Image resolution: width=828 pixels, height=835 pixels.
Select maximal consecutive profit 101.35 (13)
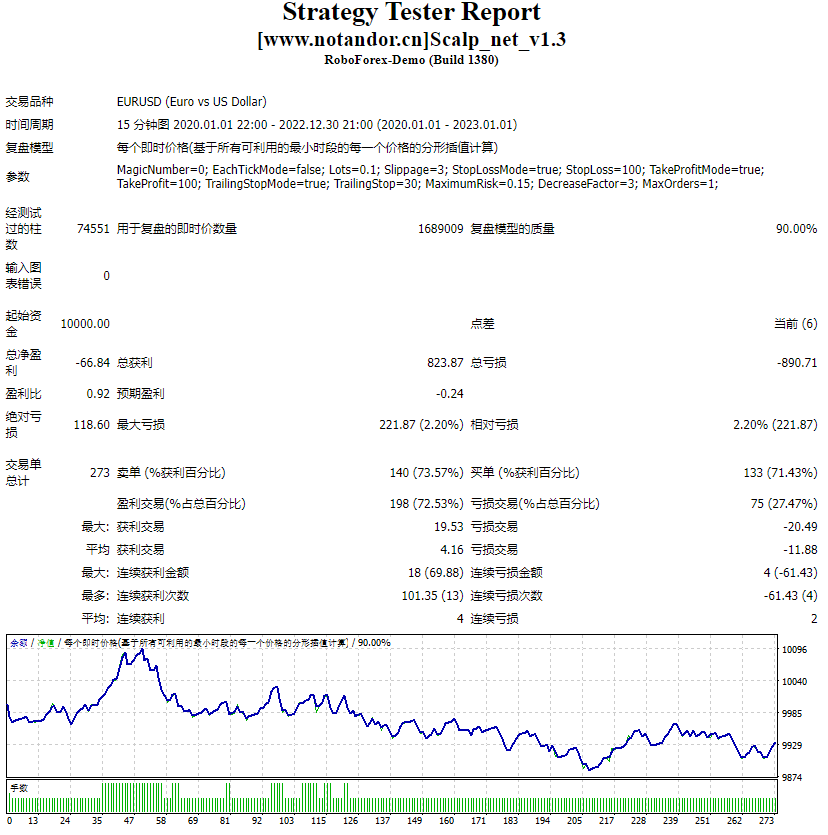(x=432, y=595)
